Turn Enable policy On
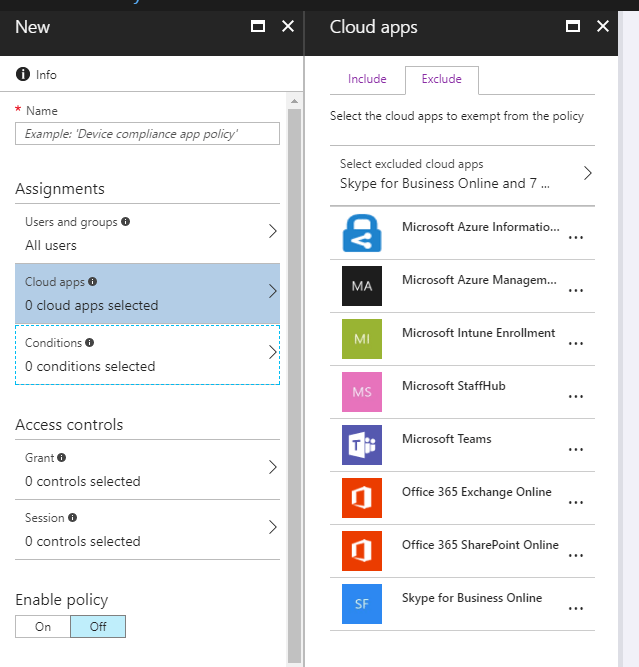Screen dimensions: 639x667 [43, 627]
